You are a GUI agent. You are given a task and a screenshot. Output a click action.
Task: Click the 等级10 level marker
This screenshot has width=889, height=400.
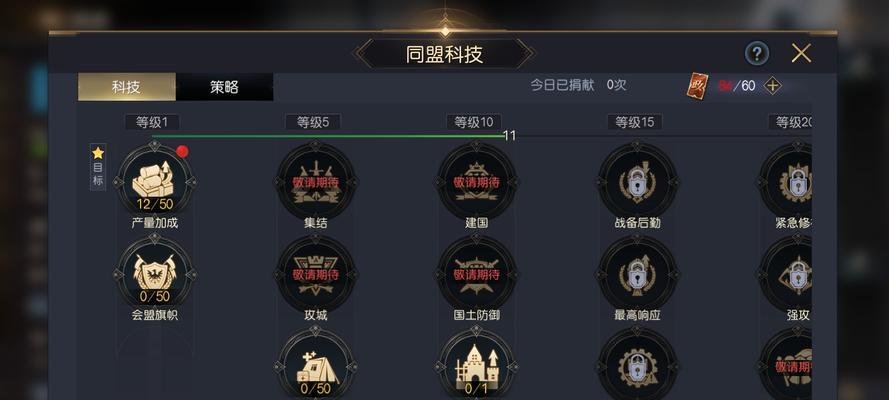pyautogui.click(x=474, y=122)
